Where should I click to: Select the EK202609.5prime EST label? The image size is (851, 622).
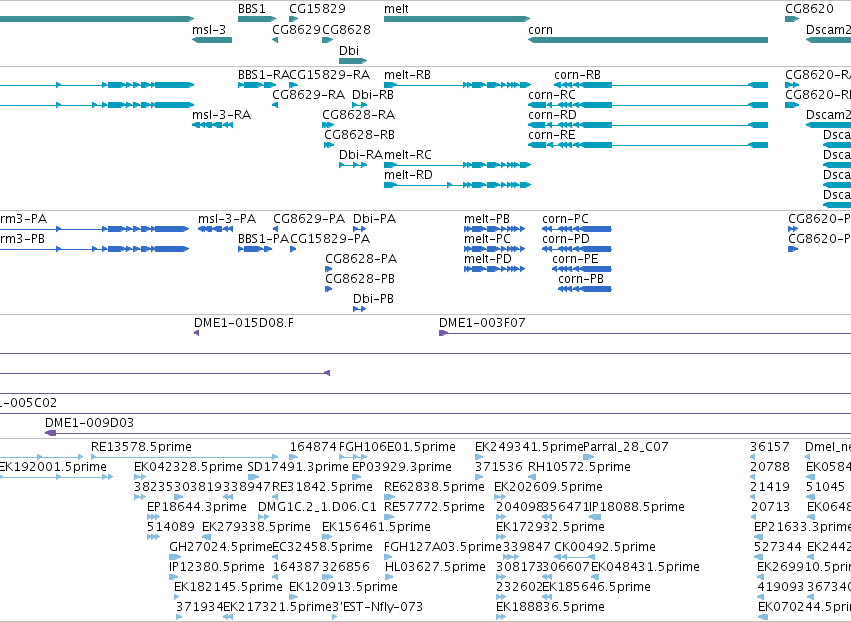548,487
